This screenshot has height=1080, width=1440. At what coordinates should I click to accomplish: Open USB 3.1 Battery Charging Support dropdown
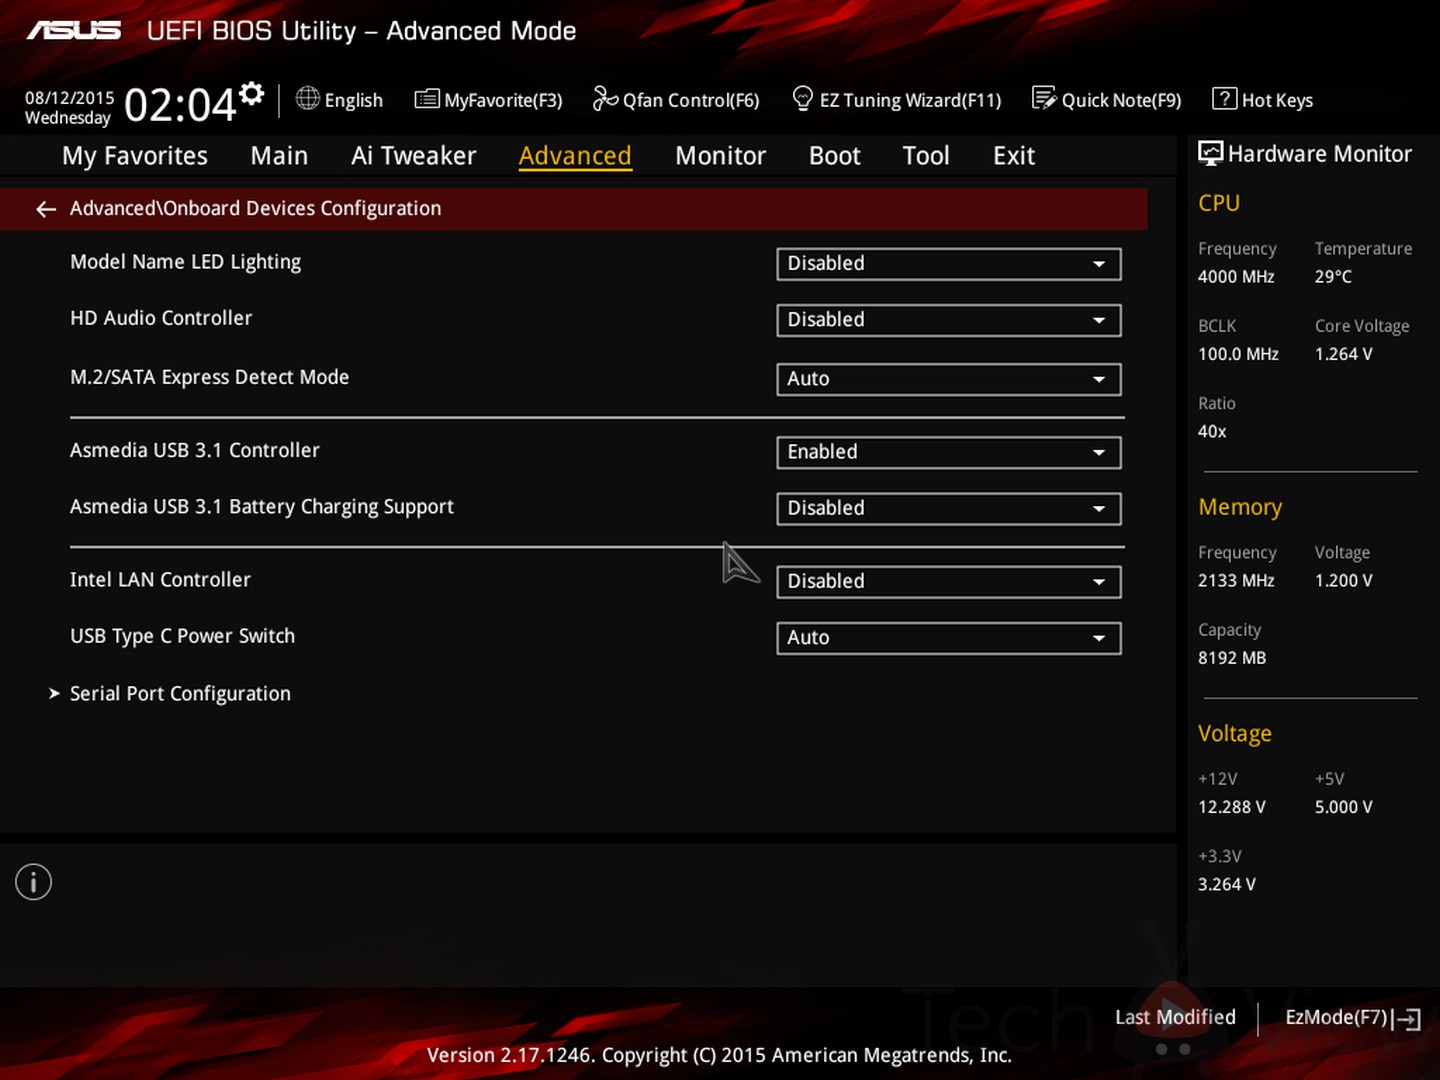coord(949,508)
